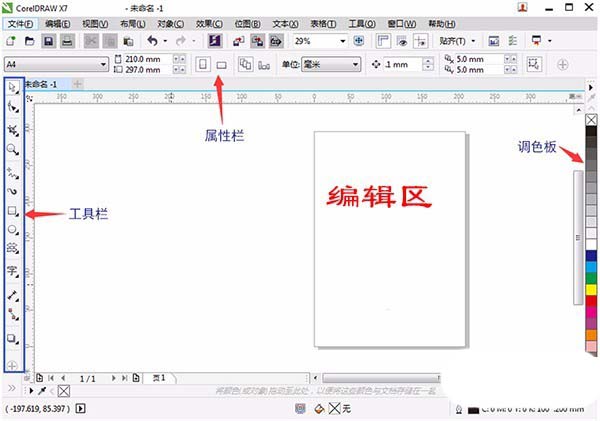The width and height of the screenshot is (600, 421).
Task: Select the Text tool (字)
Action: tap(13, 271)
